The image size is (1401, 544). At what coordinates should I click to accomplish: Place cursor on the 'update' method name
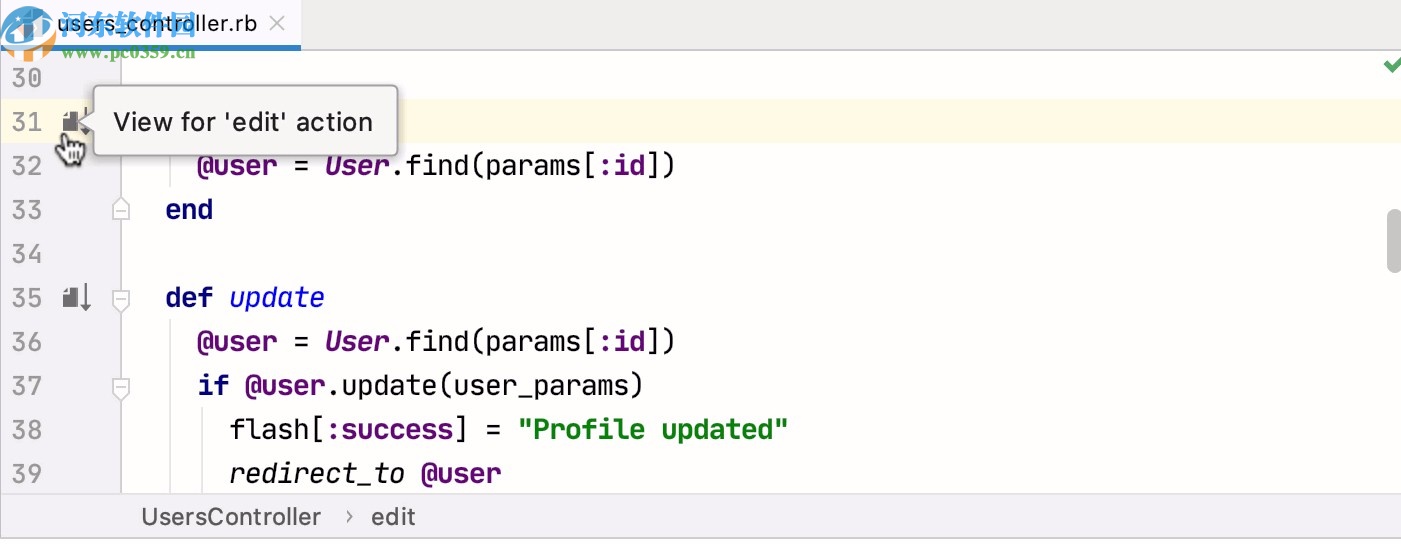point(277,298)
